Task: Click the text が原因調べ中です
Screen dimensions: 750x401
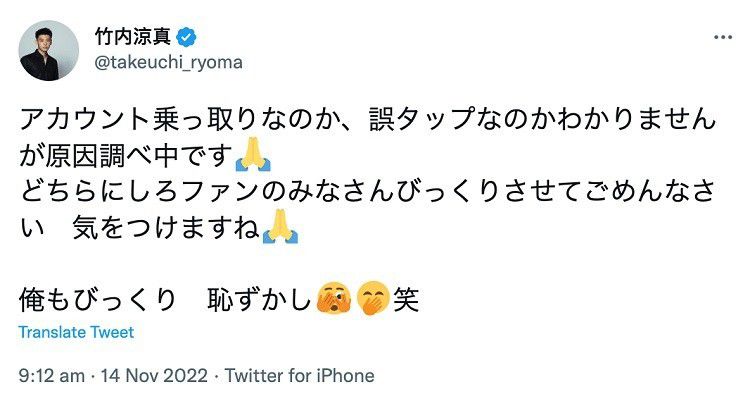Action: pyautogui.click(x=123, y=157)
